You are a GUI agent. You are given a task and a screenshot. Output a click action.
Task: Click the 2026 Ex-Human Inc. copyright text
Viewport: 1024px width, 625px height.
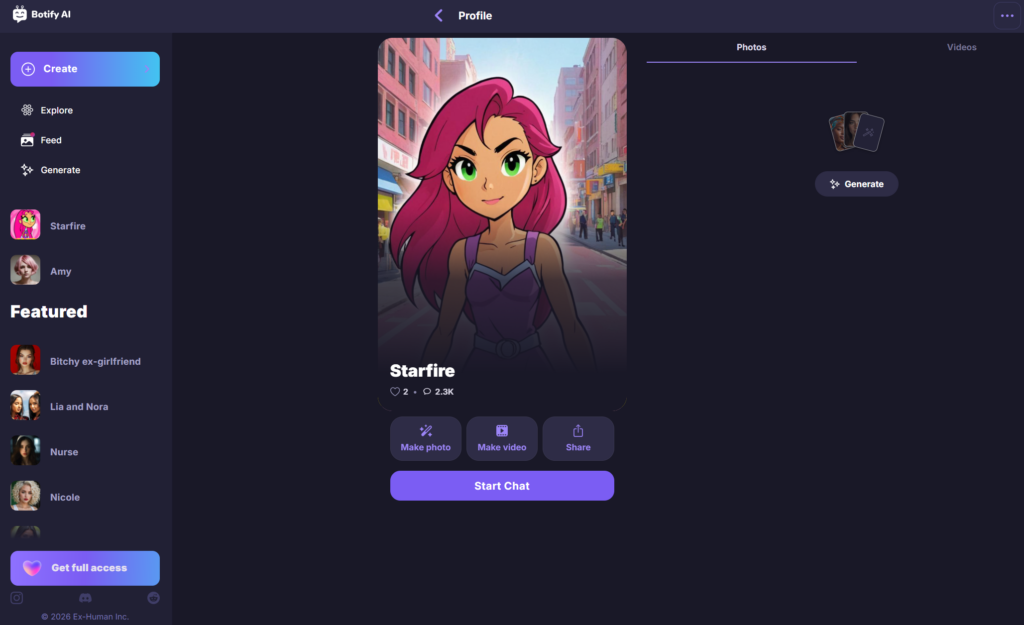85,617
